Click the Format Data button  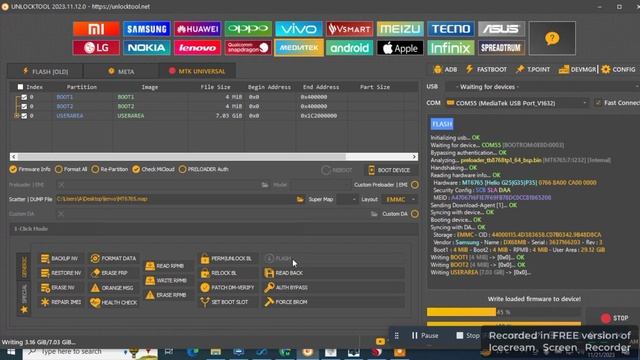[x=113, y=258]
